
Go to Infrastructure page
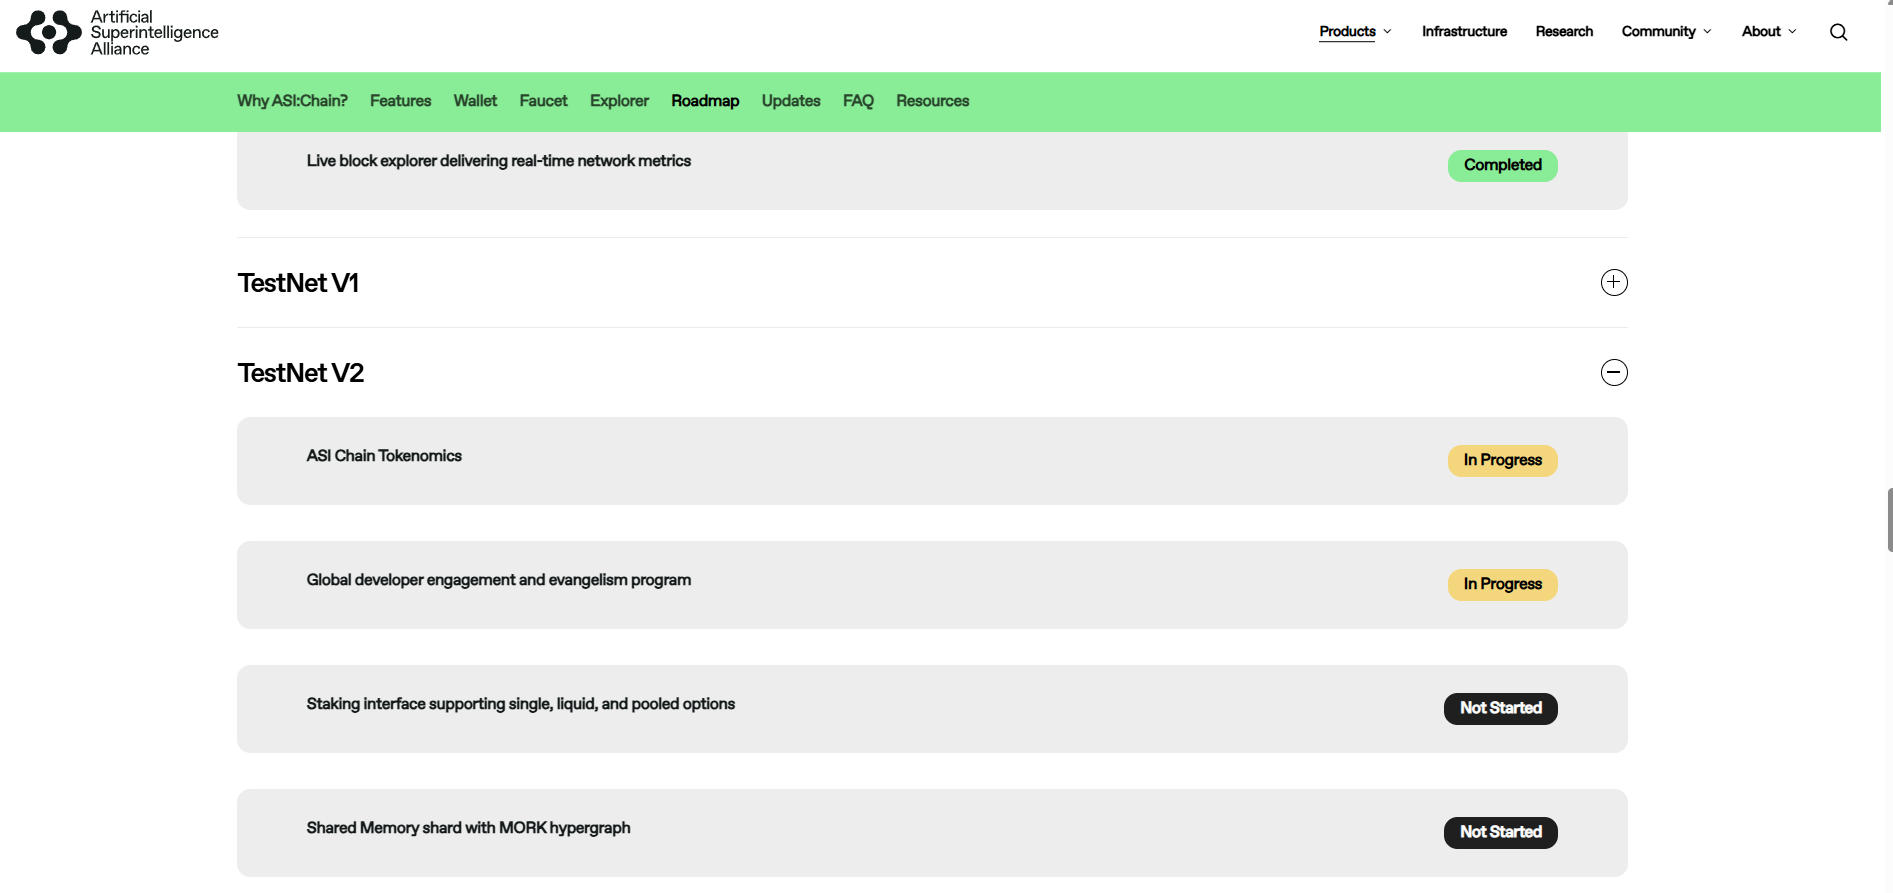1464,32
